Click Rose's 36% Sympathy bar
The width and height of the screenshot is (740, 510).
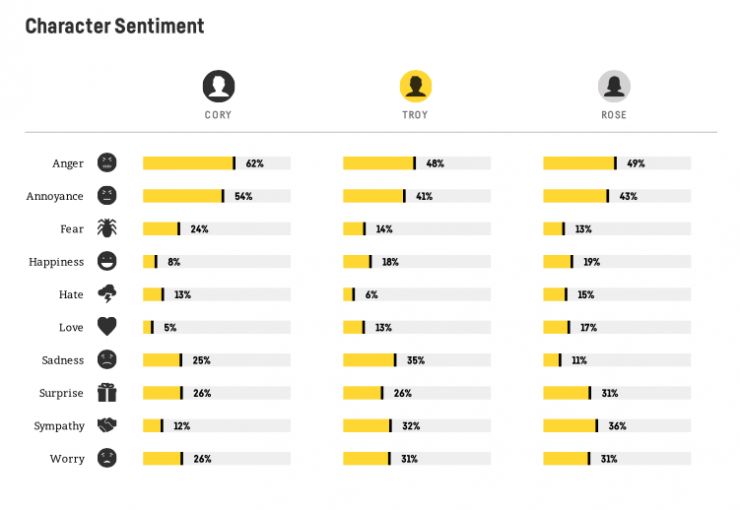pyautogui.click(x=570, y=426)
